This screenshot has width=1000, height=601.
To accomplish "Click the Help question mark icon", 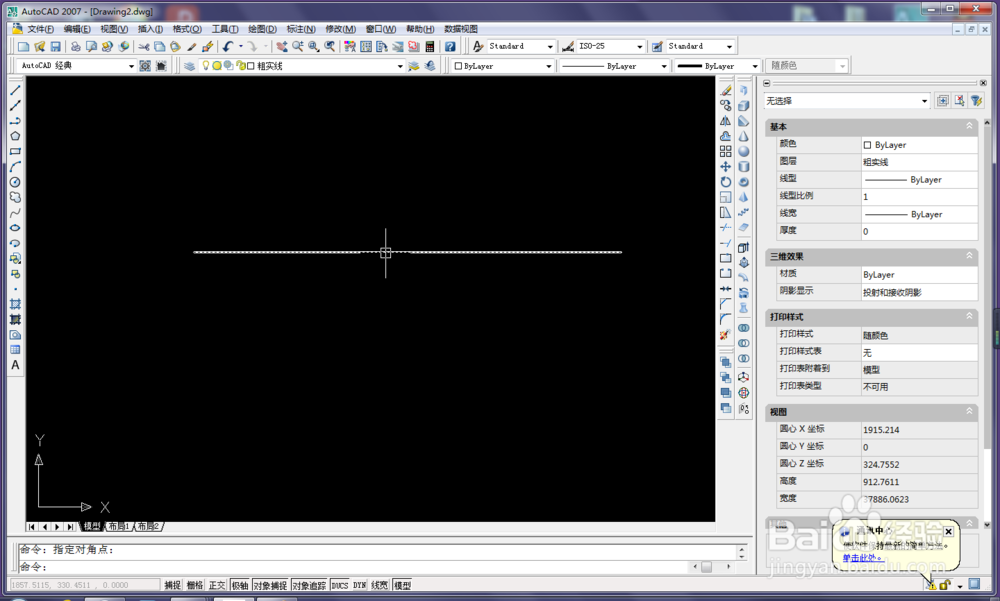I will 450,47.
